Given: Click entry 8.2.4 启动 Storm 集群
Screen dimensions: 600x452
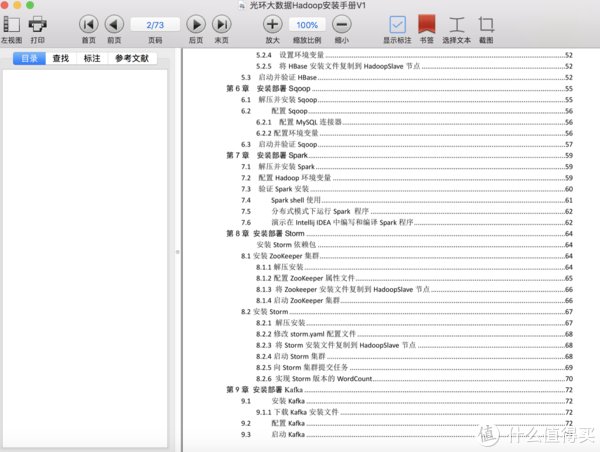Looking at the screenshot, I should (x=414, y=356).
